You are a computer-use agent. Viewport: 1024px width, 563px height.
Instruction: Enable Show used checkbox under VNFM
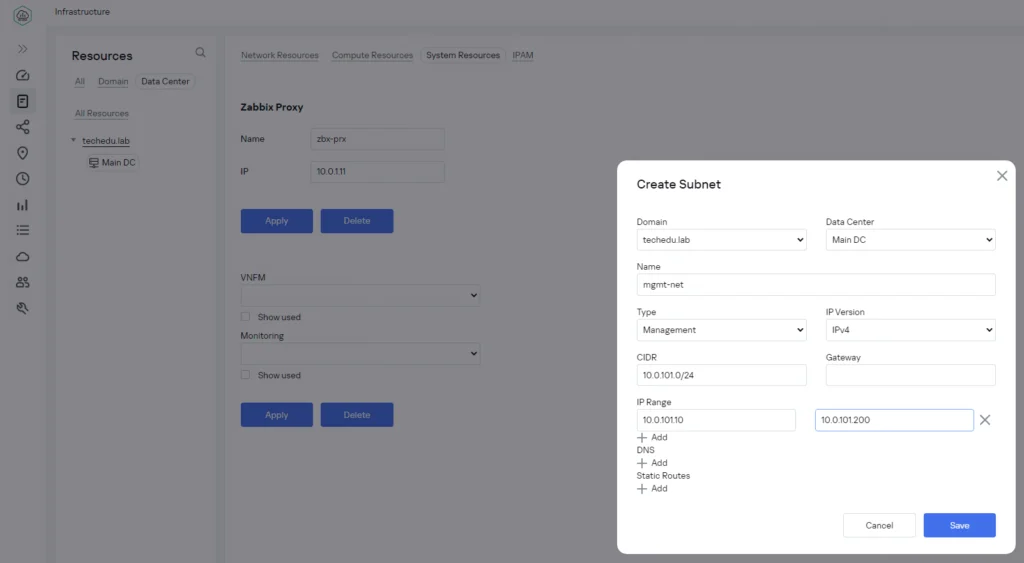246,317
